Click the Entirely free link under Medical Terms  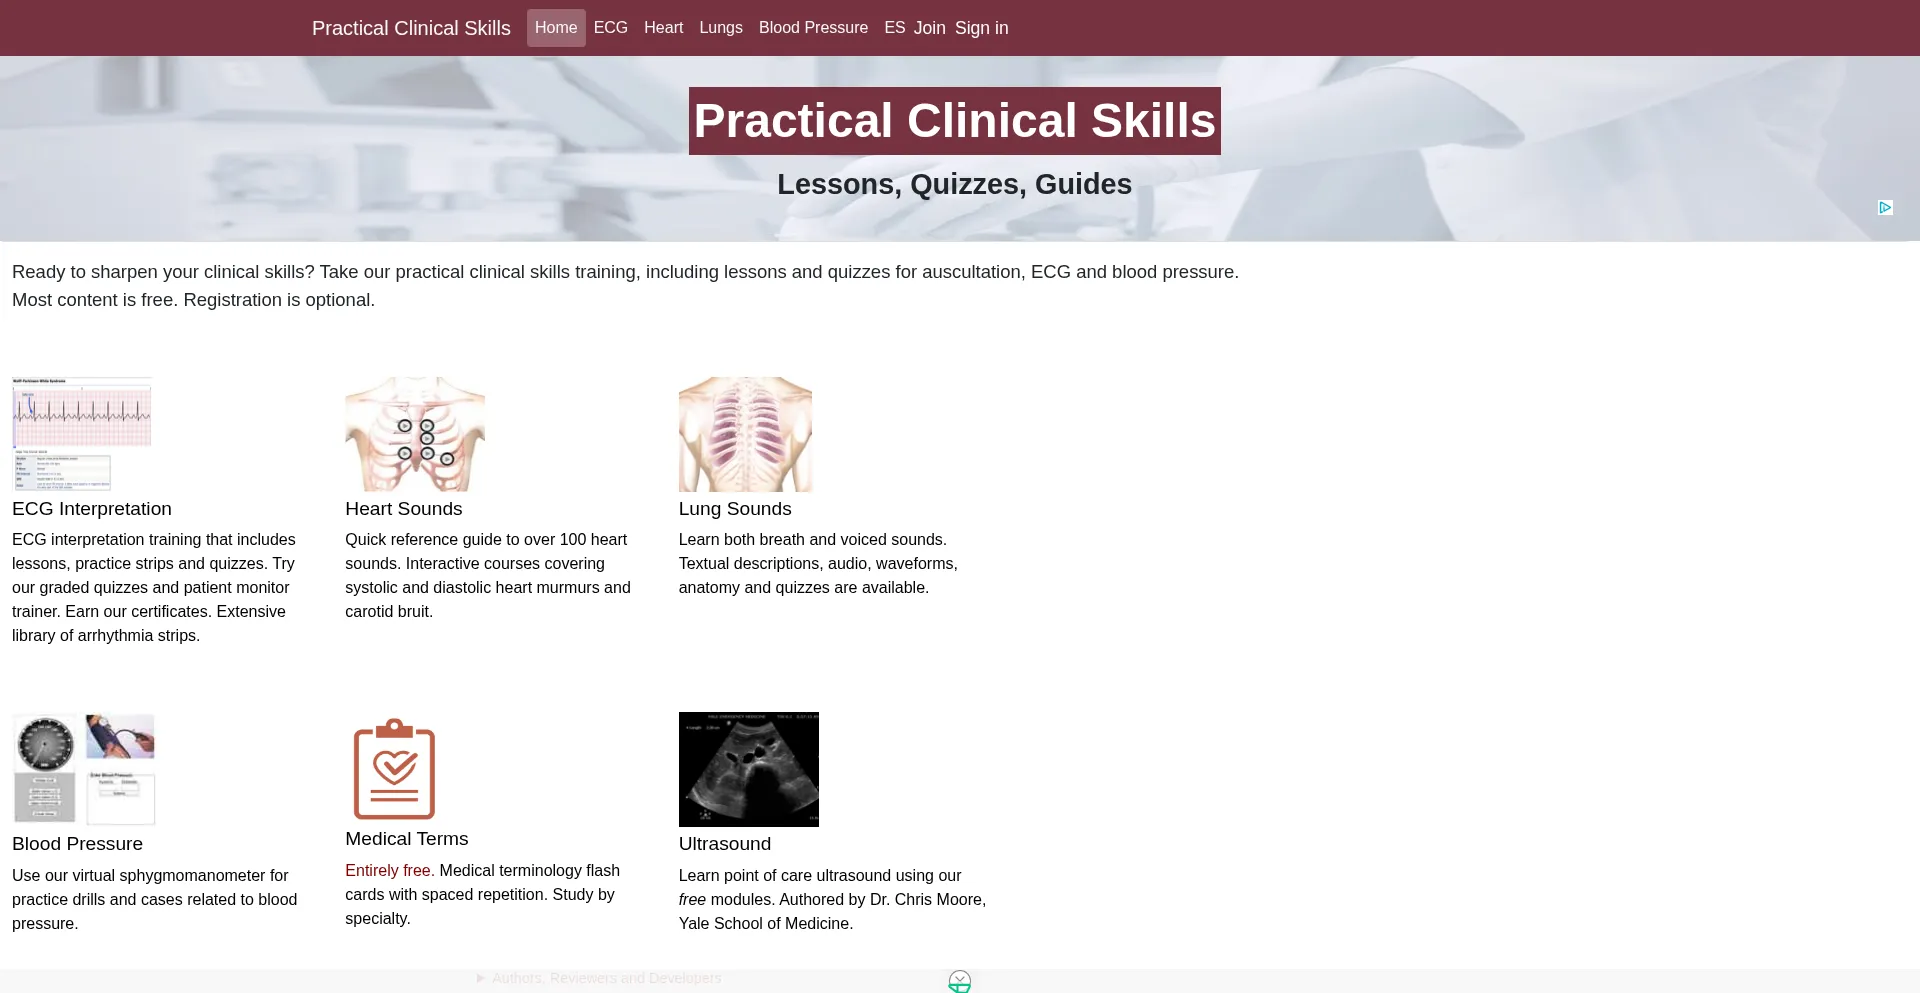pos(388,870)
